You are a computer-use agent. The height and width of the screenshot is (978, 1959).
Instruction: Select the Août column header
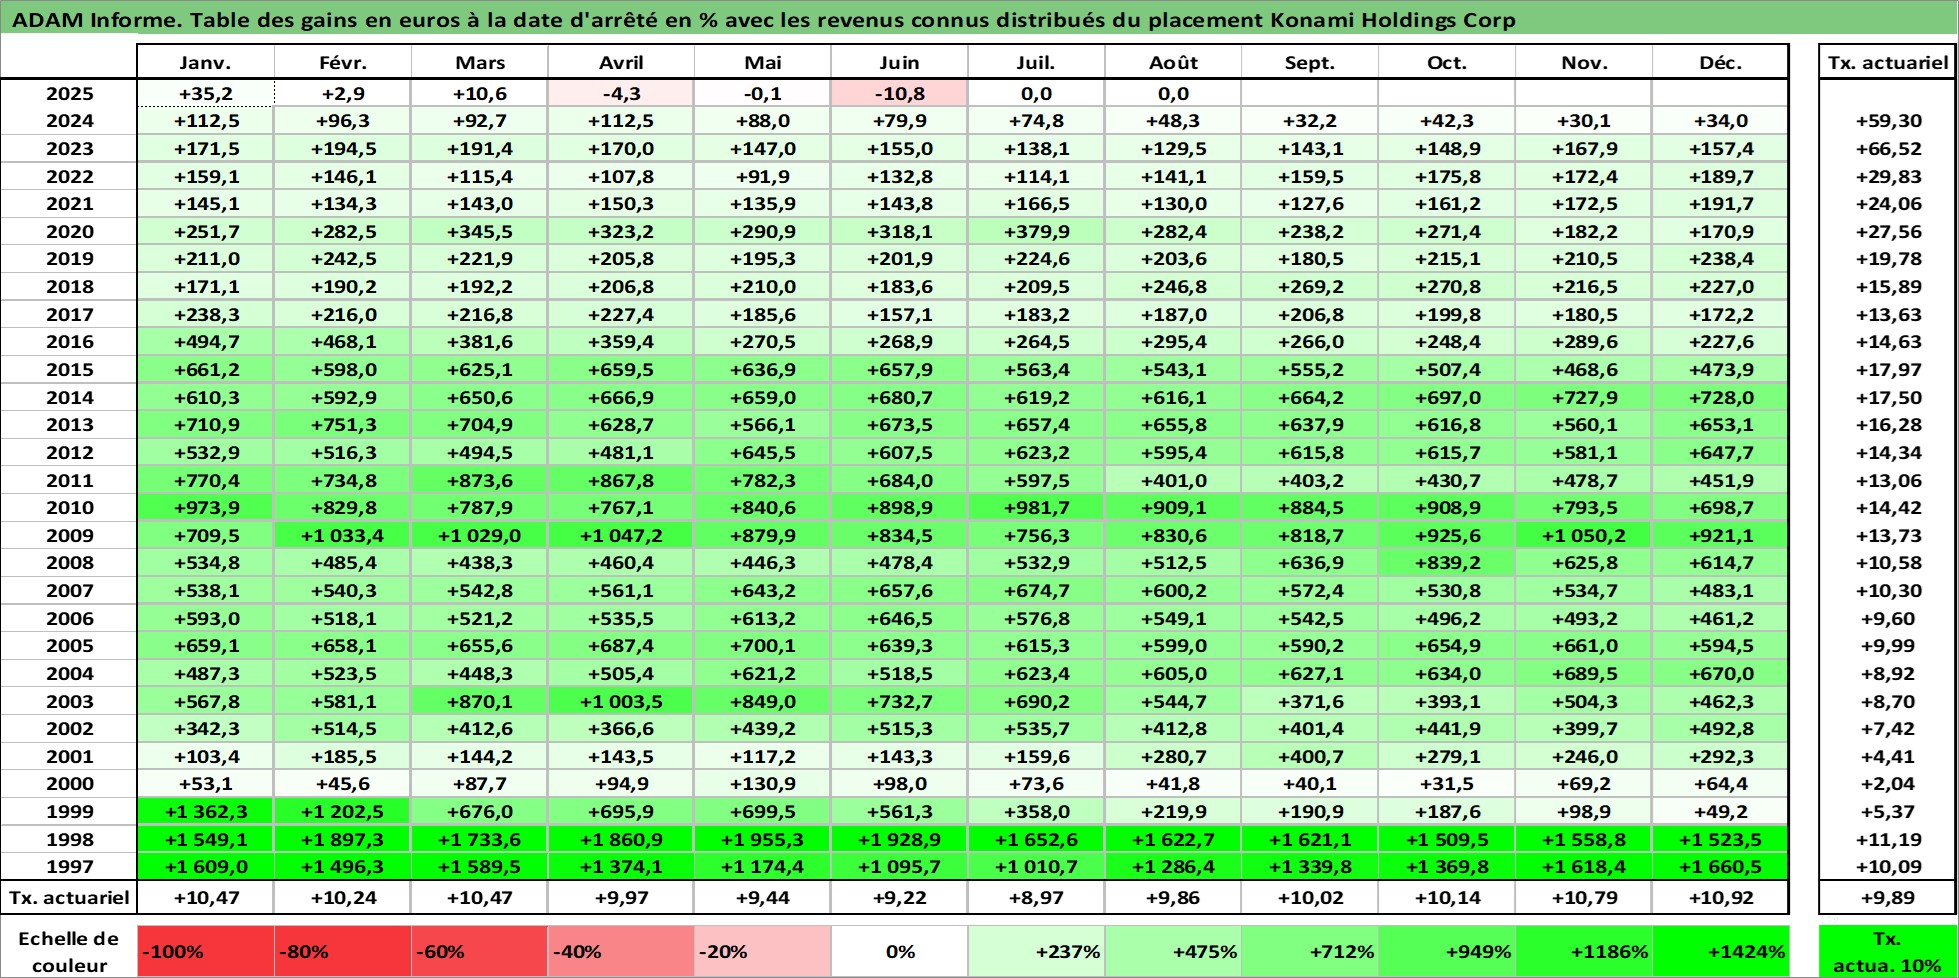pos(1173,62)
